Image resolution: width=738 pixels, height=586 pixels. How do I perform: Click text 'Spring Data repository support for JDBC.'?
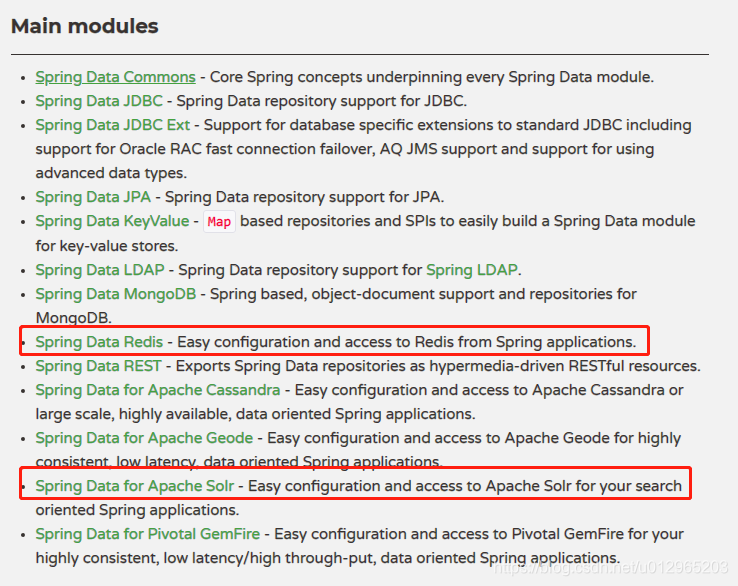[322, 101]
